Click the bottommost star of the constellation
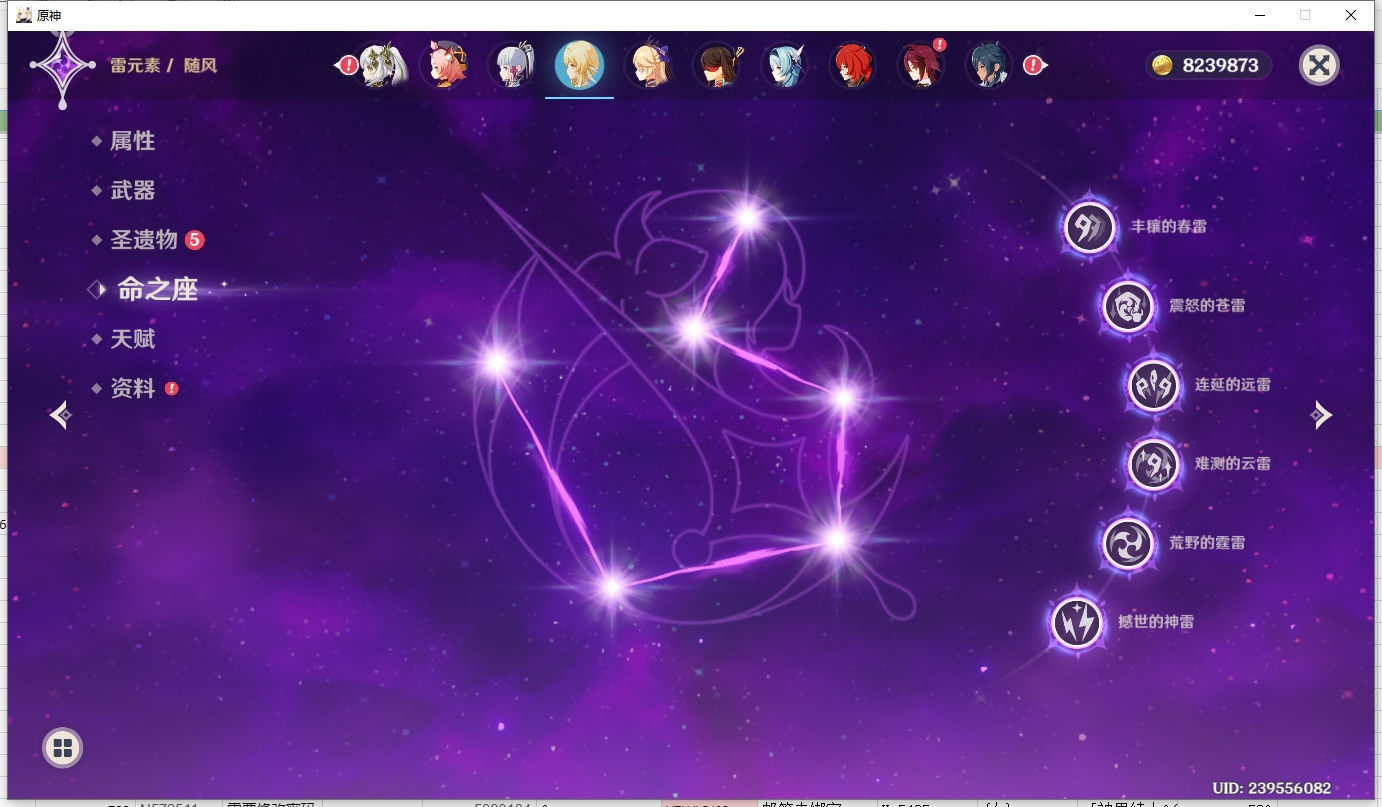Viewport: 1382px width, 807px height. tap(612, 588)
